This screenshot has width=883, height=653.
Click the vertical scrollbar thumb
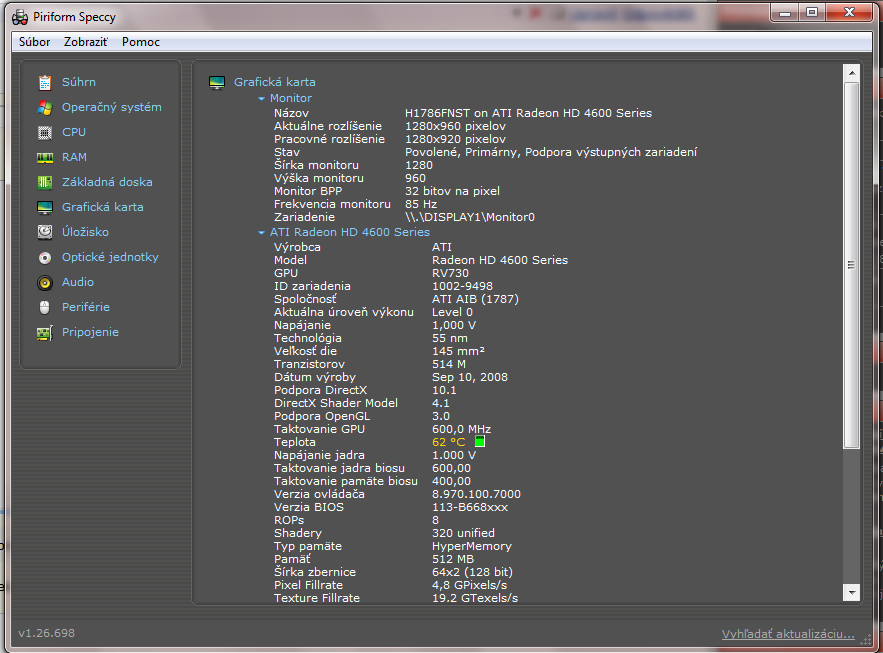pyautogui.click(x=851, y=265)
